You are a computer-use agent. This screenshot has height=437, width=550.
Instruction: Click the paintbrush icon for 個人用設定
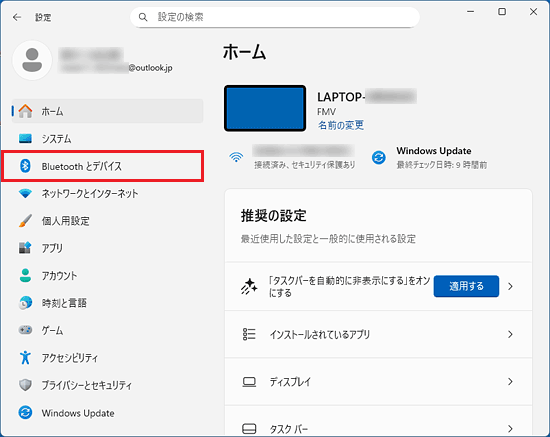click(x=25, y=221)
